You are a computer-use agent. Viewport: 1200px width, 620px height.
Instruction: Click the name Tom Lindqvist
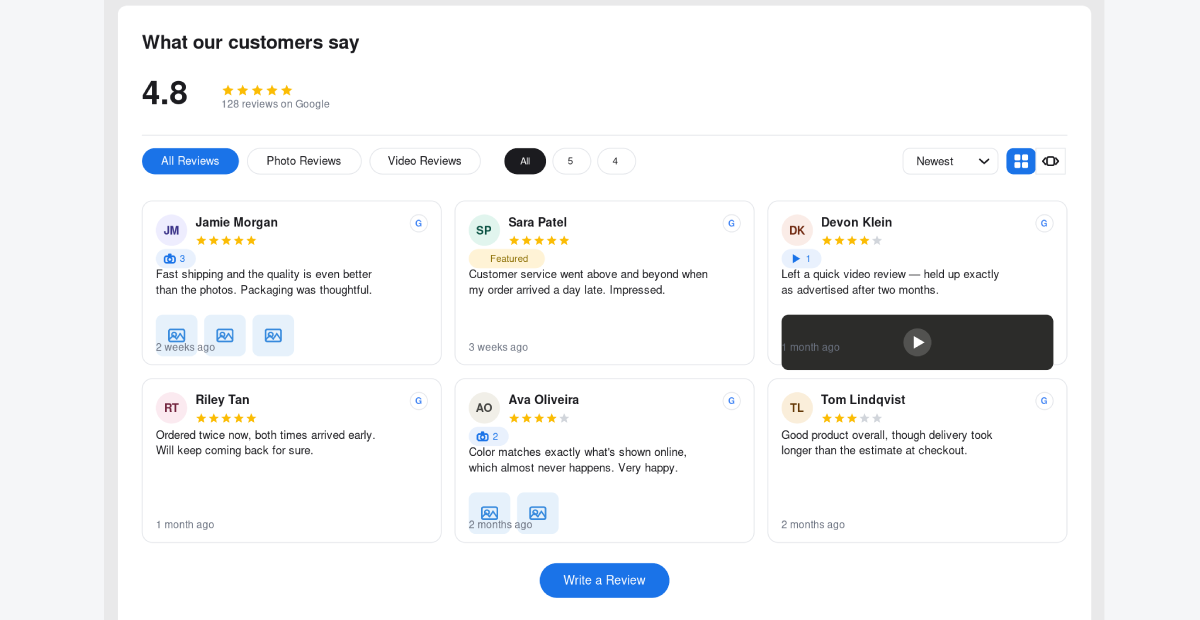tap(863, 400)
